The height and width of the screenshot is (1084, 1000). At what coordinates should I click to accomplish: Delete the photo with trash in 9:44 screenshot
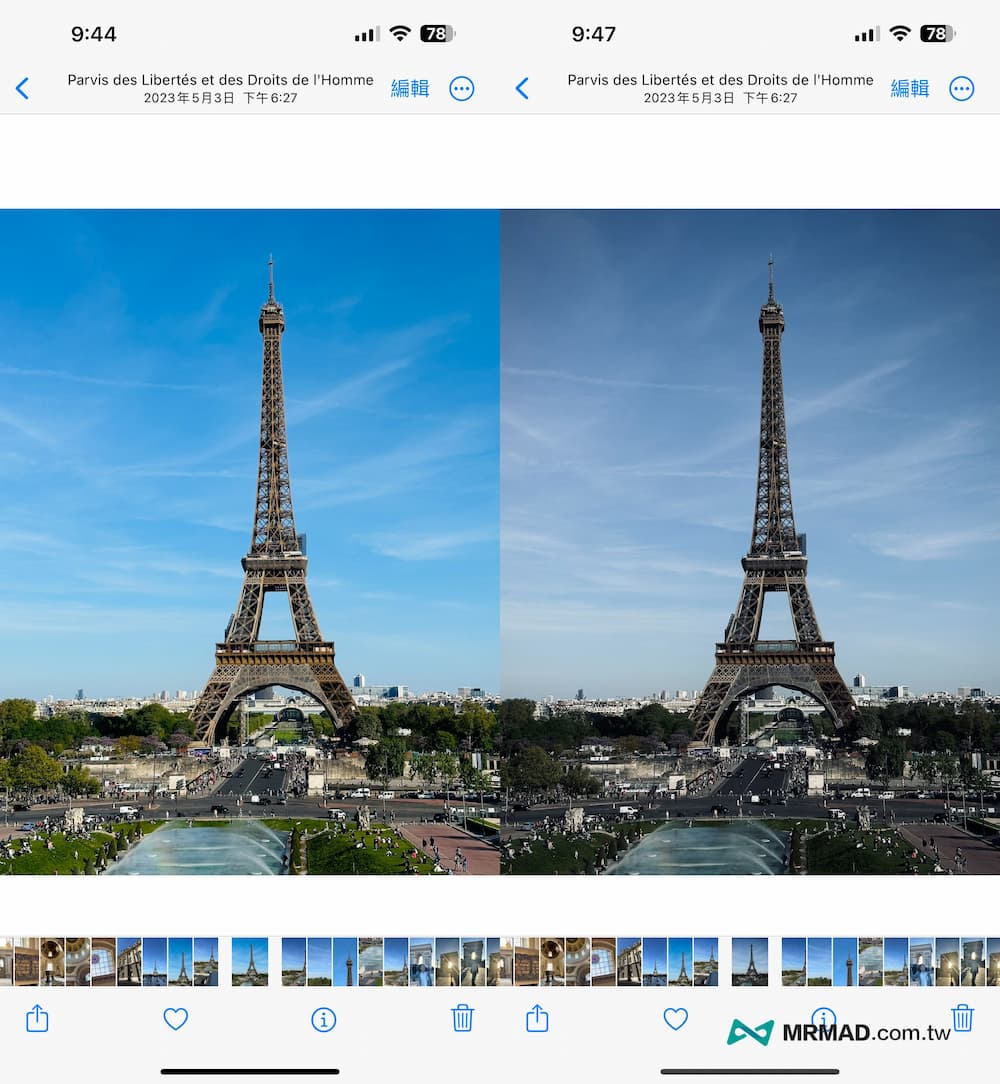point(463,1018)
